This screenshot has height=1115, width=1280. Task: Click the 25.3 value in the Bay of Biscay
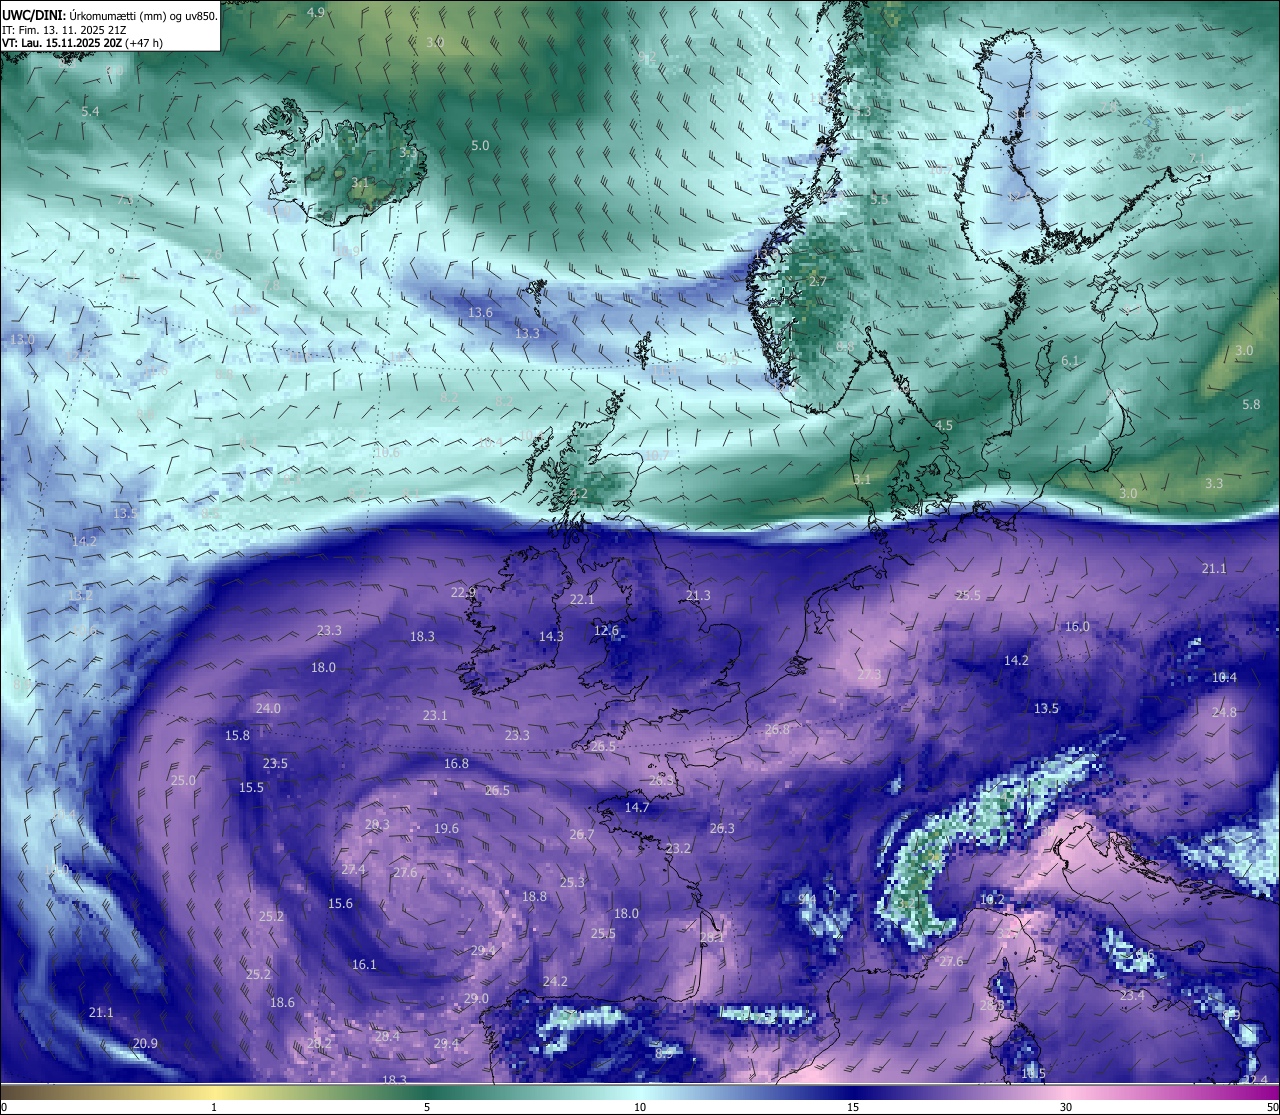coord(572,882)
